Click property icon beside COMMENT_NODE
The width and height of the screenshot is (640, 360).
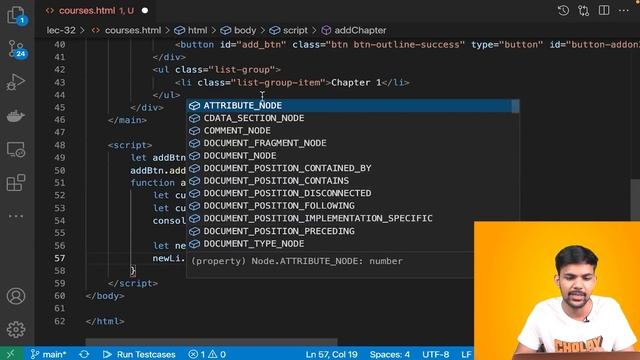tap(195, 131)
